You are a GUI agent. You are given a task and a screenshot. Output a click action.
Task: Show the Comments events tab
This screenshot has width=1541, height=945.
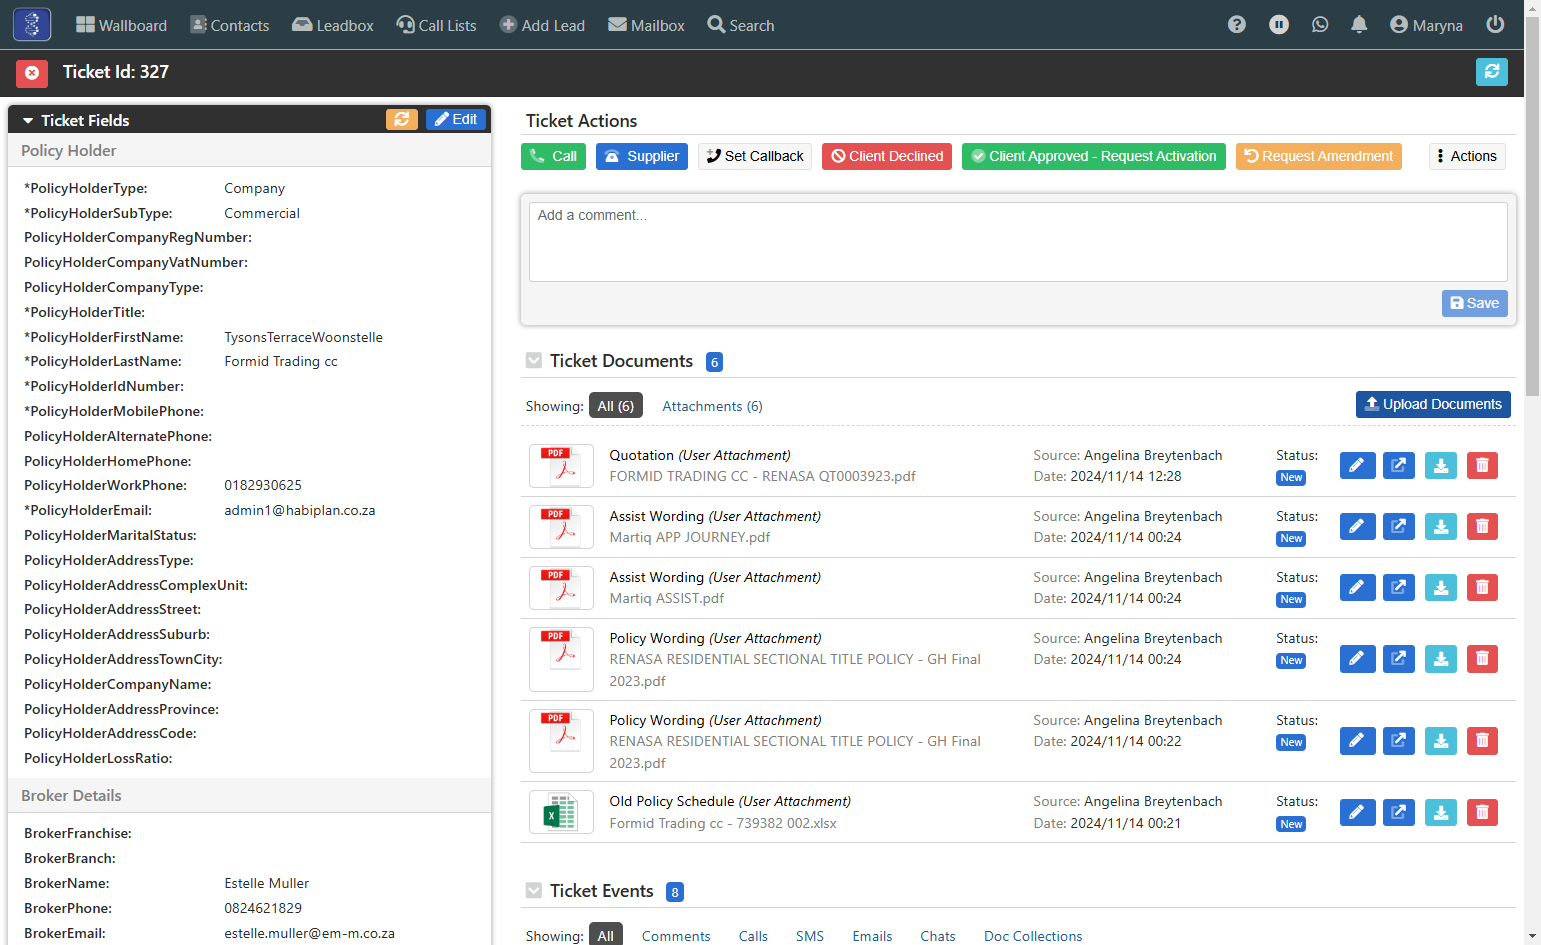[x=676, y=936]
